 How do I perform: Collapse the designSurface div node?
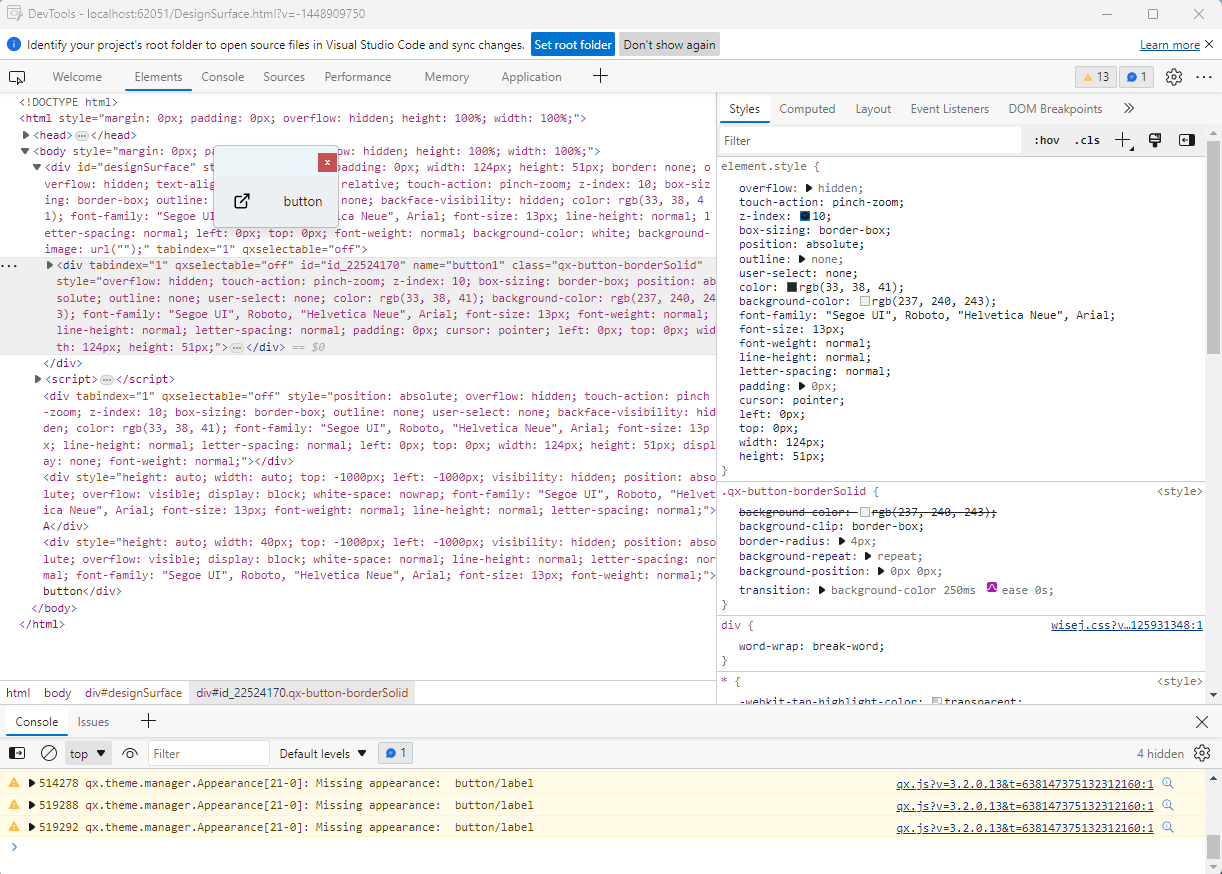coord(38,167)
